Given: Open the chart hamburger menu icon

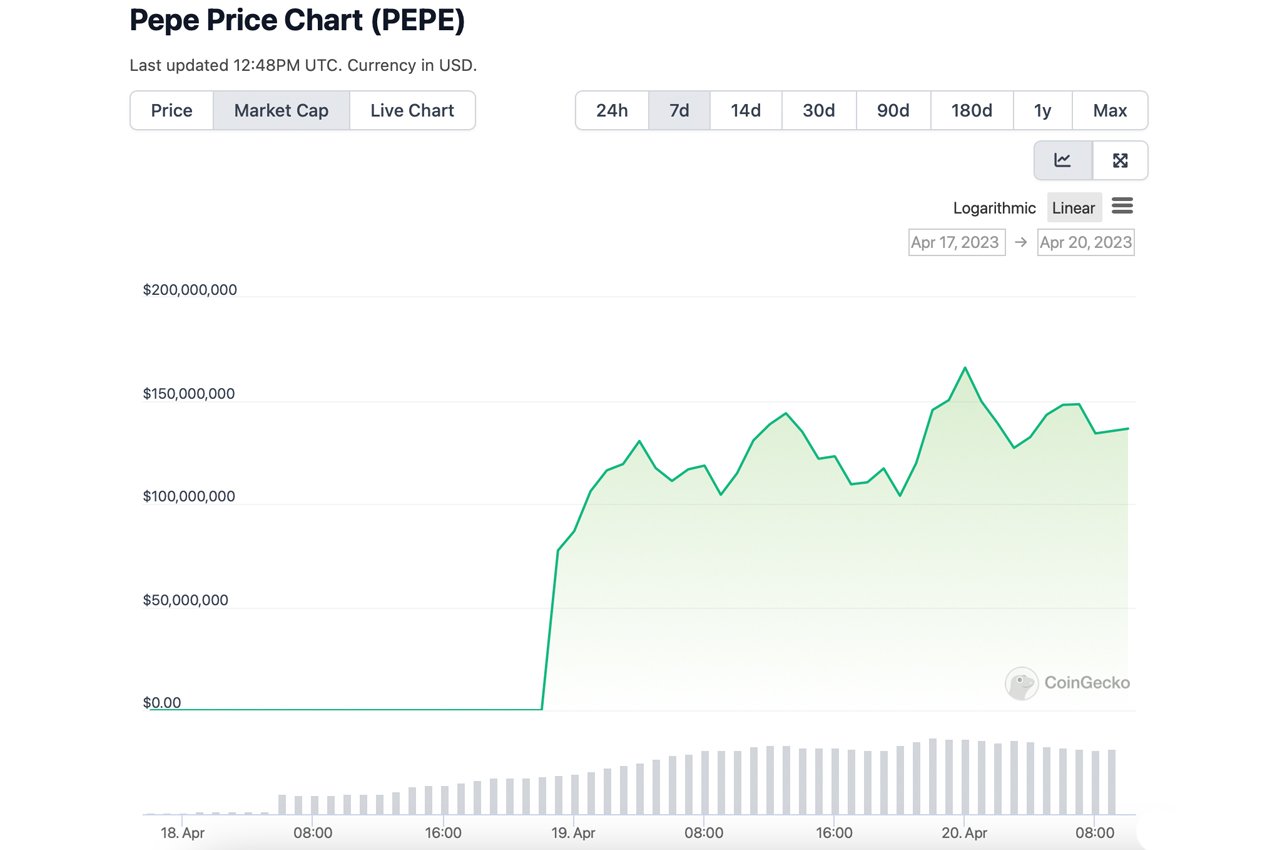Looking at the screenshot, I should [x=1122, y=206].
